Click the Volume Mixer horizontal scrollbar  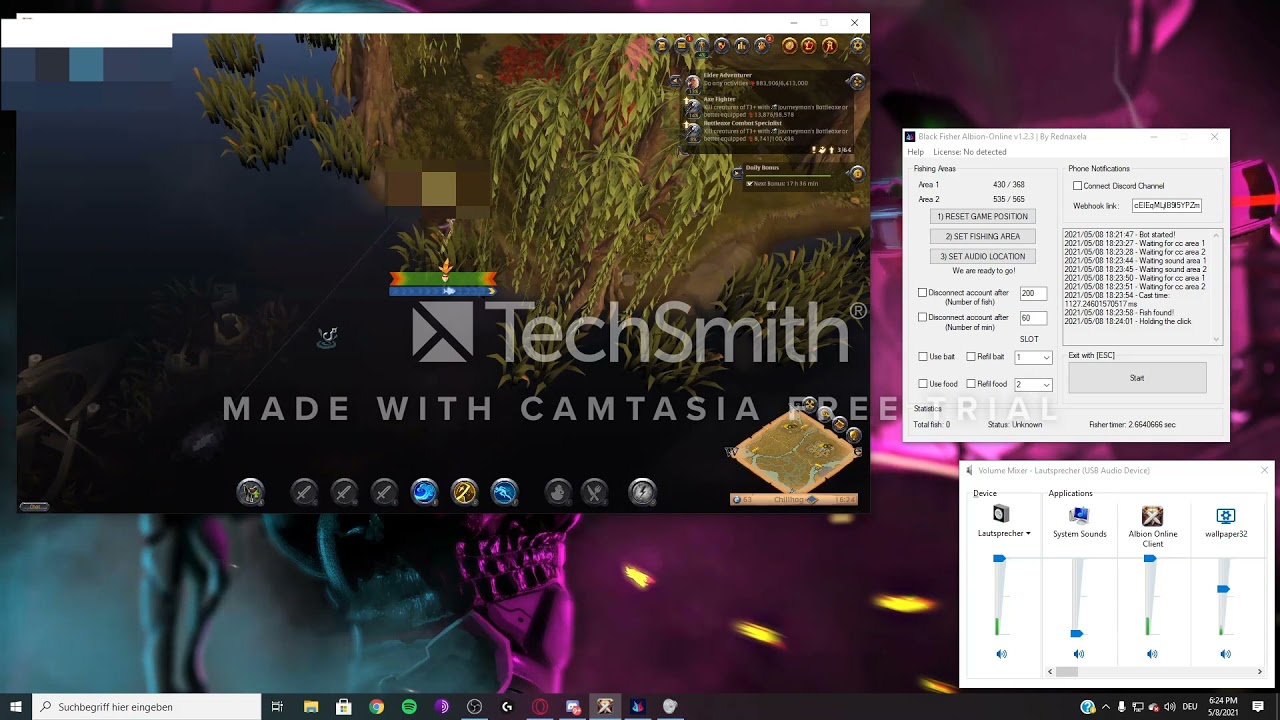(x=1155, y=672)
